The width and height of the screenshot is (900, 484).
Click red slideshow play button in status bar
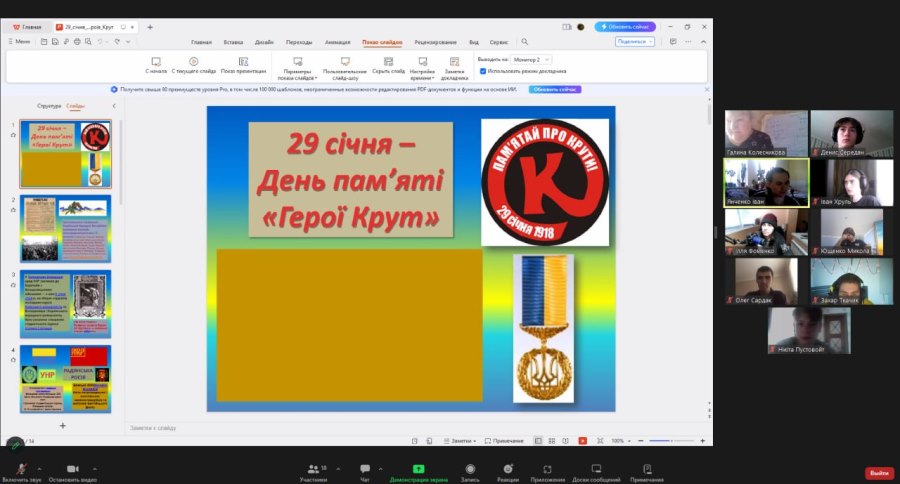(x=583, y=441)
